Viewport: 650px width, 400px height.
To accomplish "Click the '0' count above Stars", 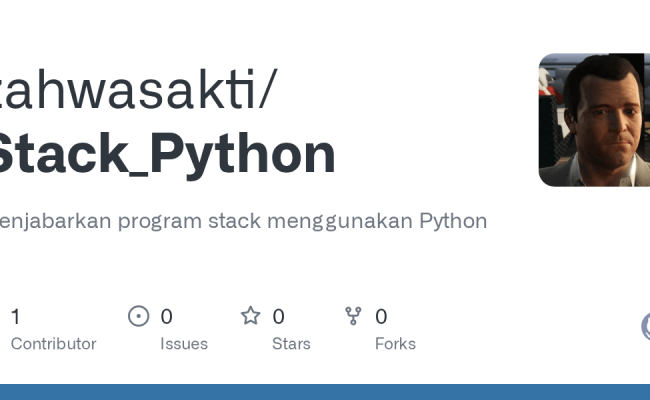I will click(279, 317).
